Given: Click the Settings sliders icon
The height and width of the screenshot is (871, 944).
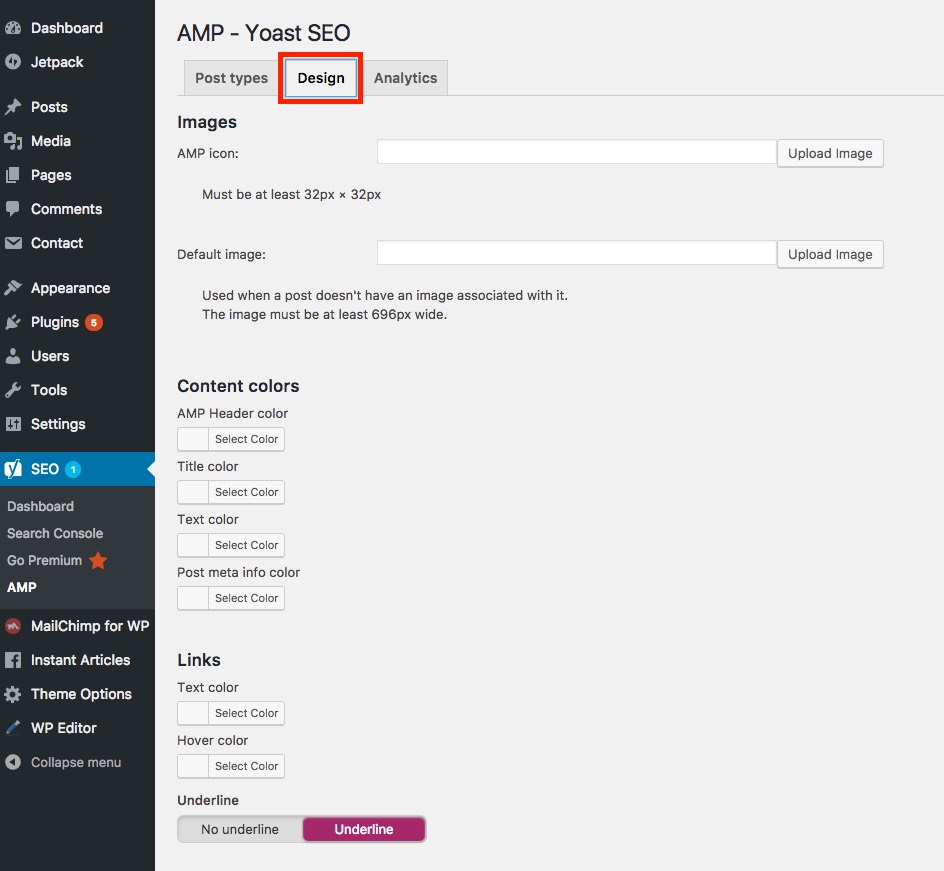Looking at the screenshot, I should (13, 424).
